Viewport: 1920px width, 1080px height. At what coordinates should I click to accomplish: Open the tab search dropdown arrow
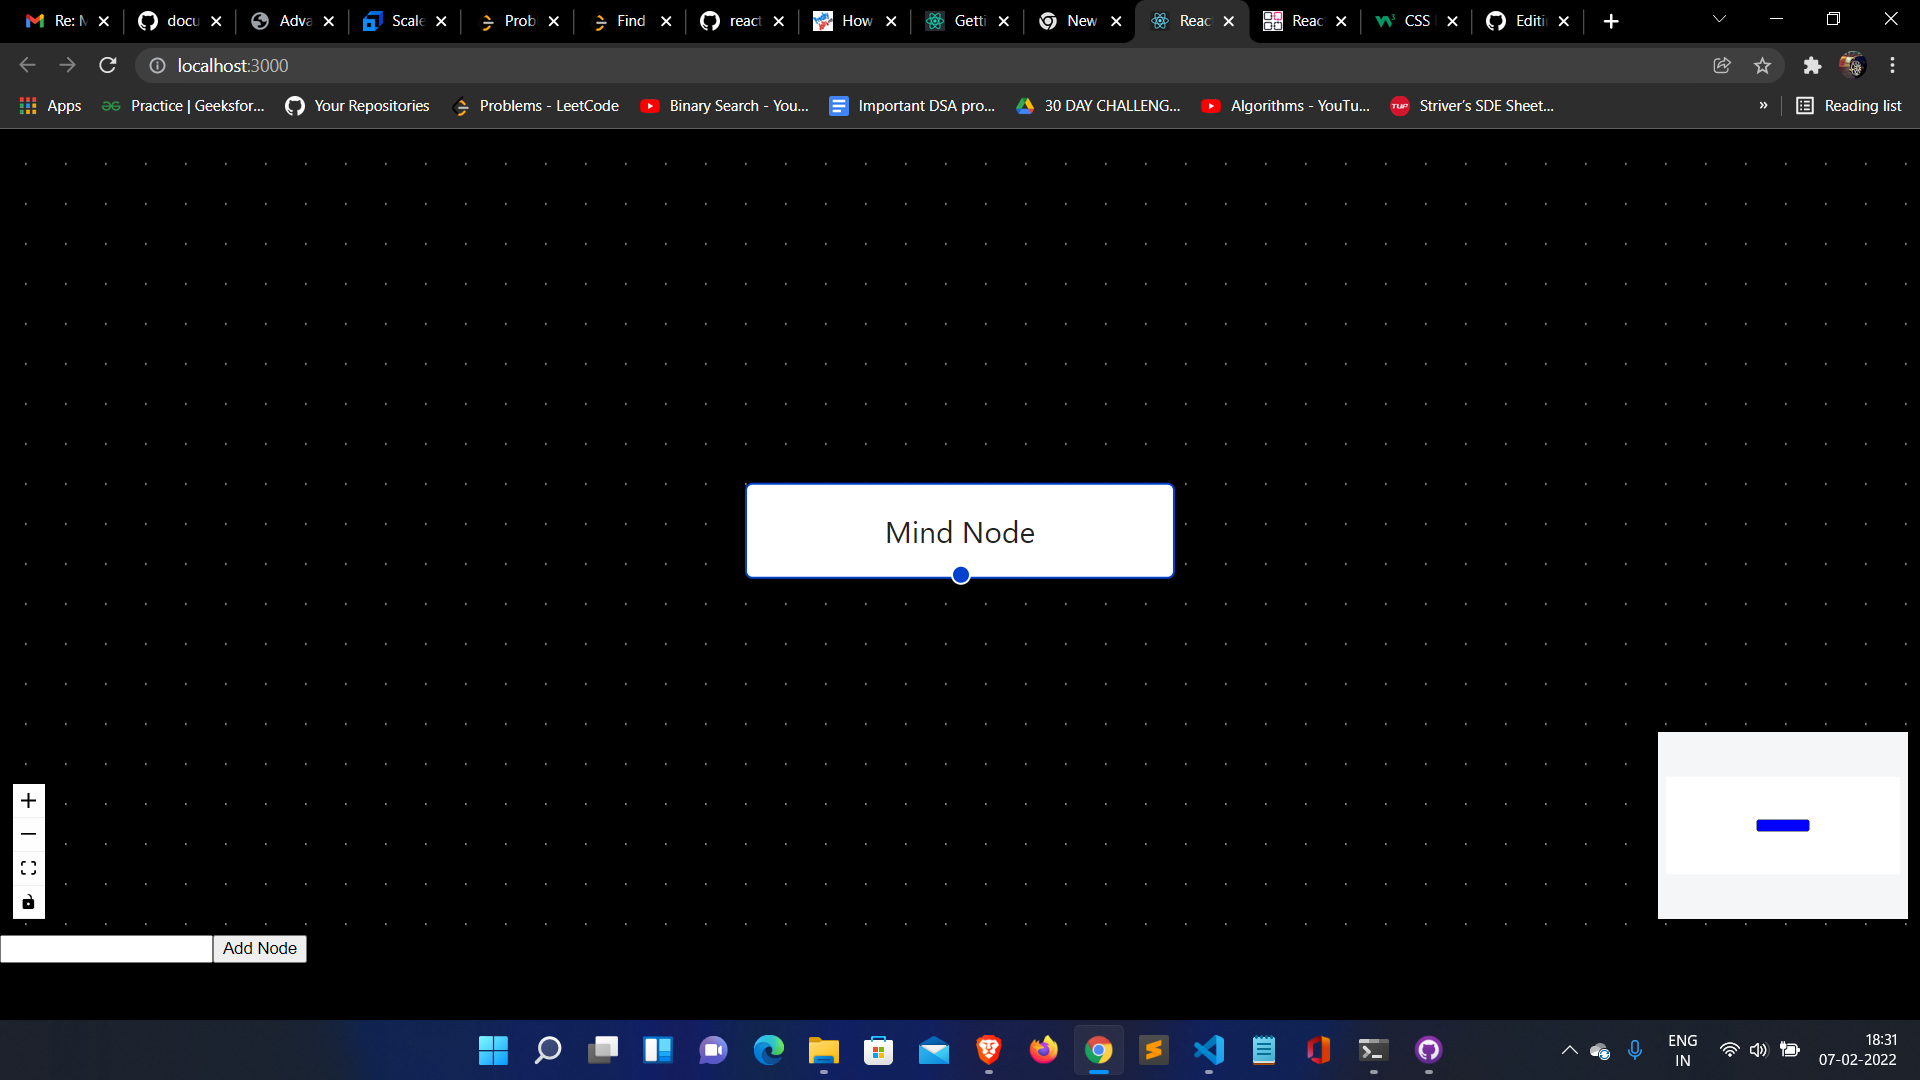(1719, 19)
